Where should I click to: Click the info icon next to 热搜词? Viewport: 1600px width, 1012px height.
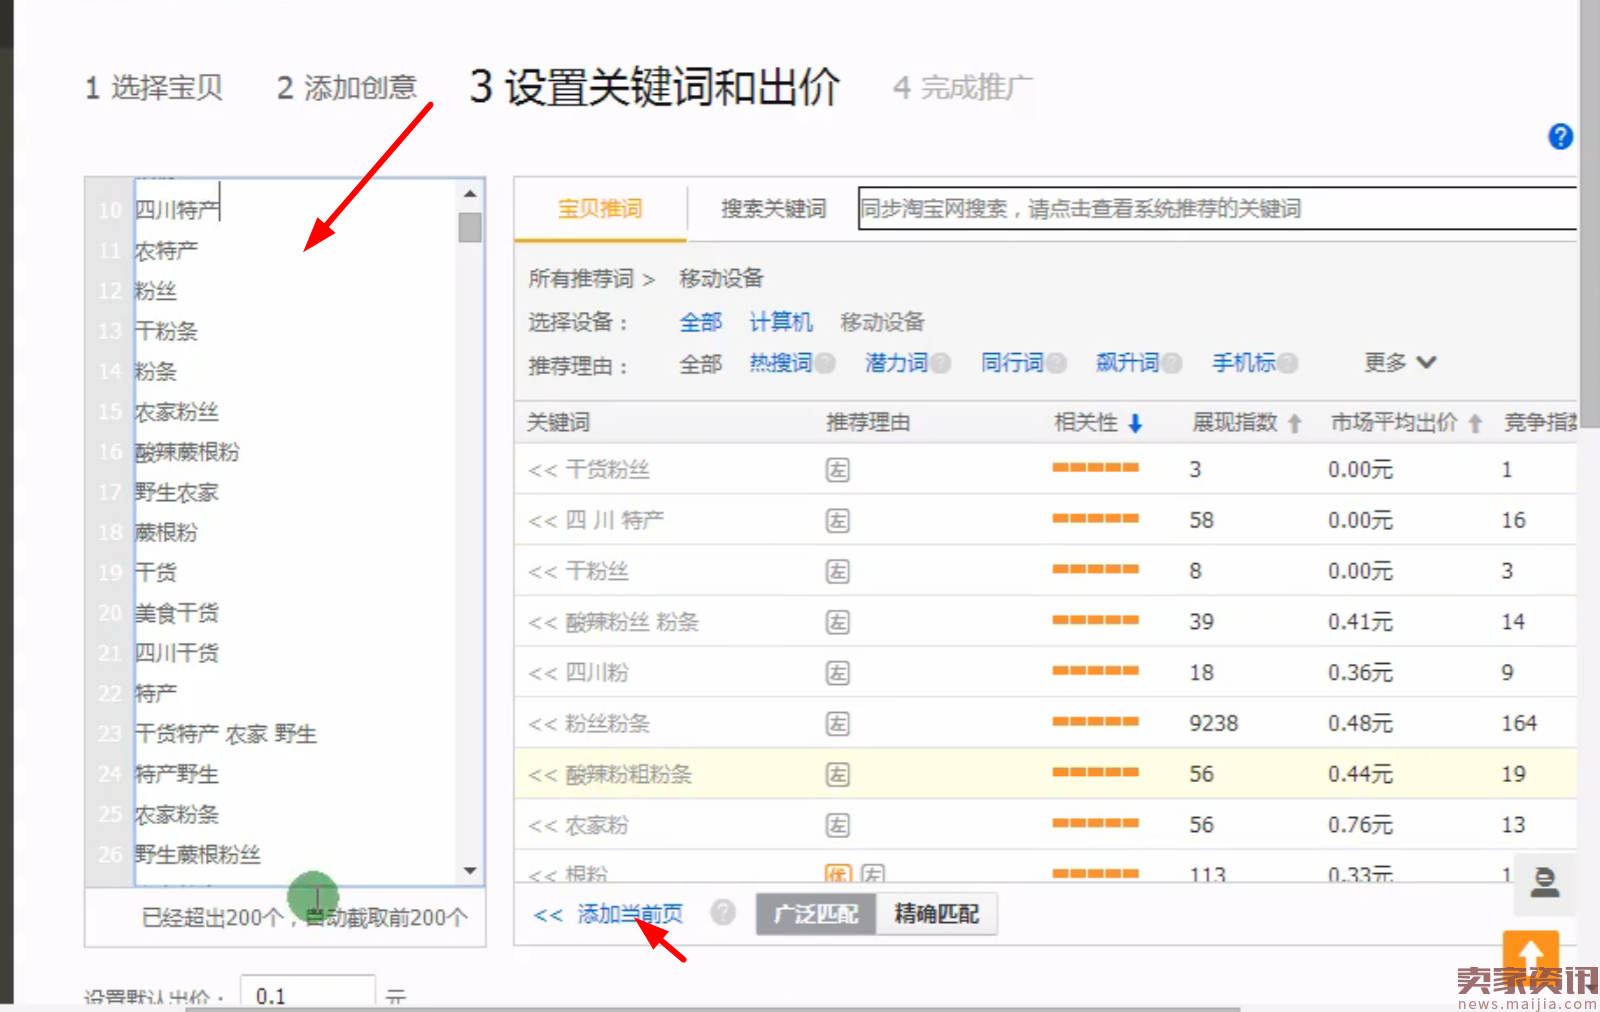[x=825, y=363]
